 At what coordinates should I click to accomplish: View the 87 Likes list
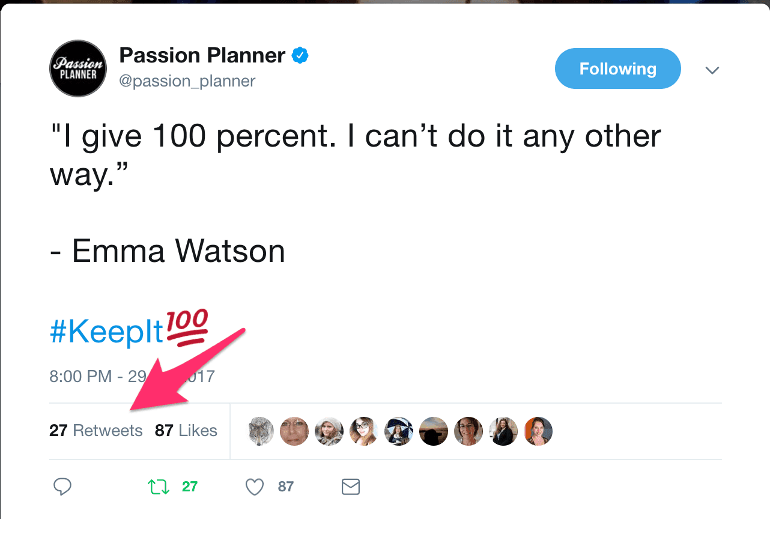coord(186,431)
